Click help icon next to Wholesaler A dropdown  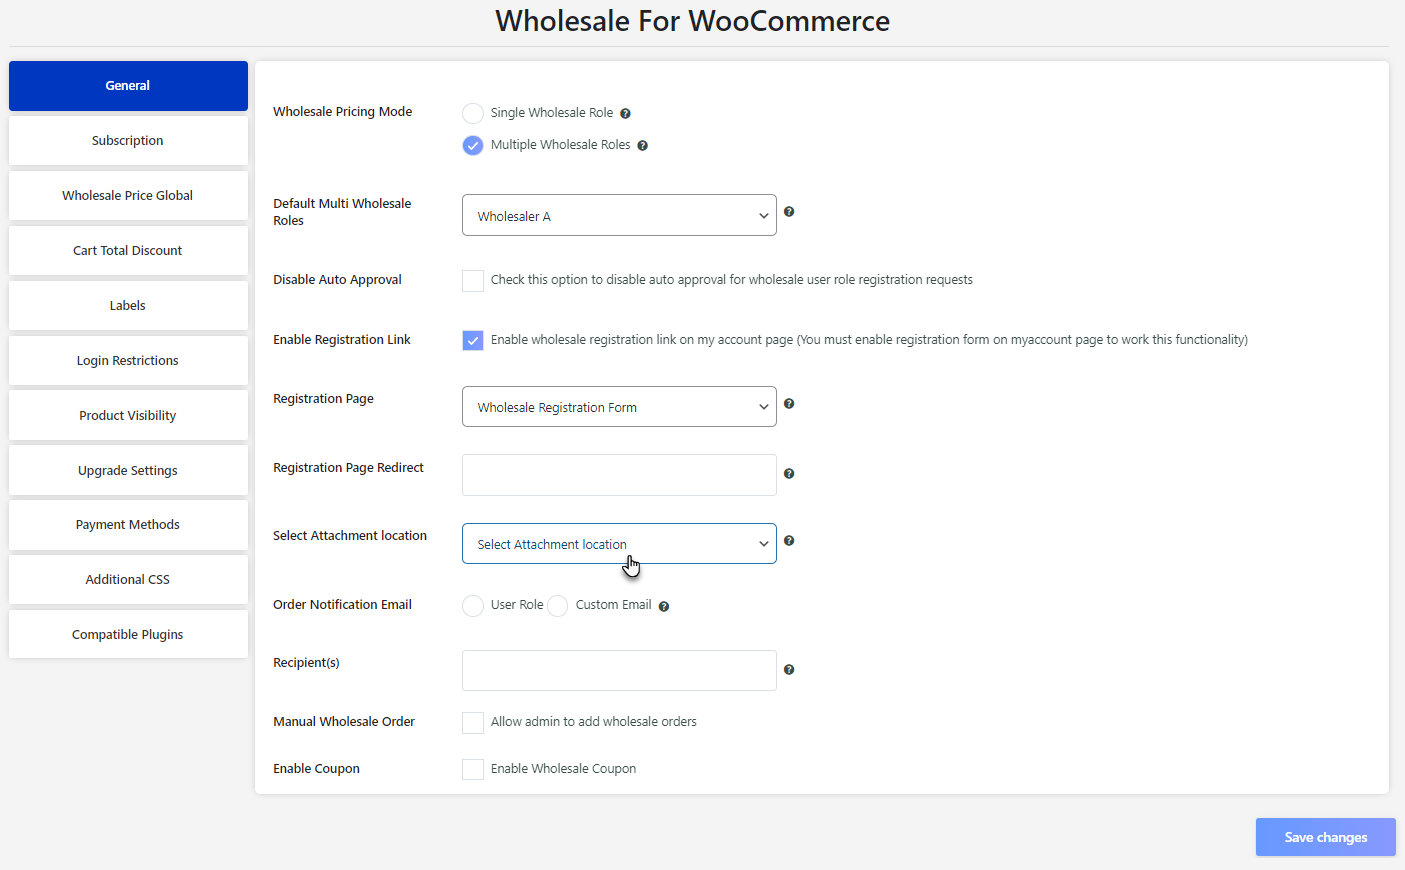pyautogui.click(x=789, y=212)
